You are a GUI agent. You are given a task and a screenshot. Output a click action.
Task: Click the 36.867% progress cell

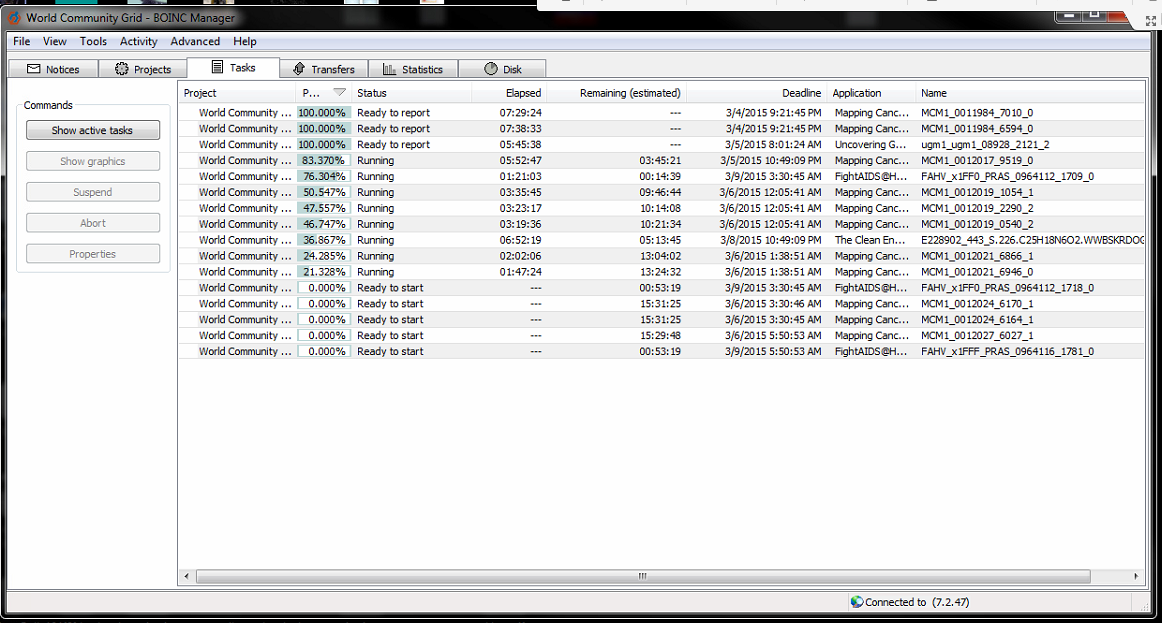coord(324,240)
